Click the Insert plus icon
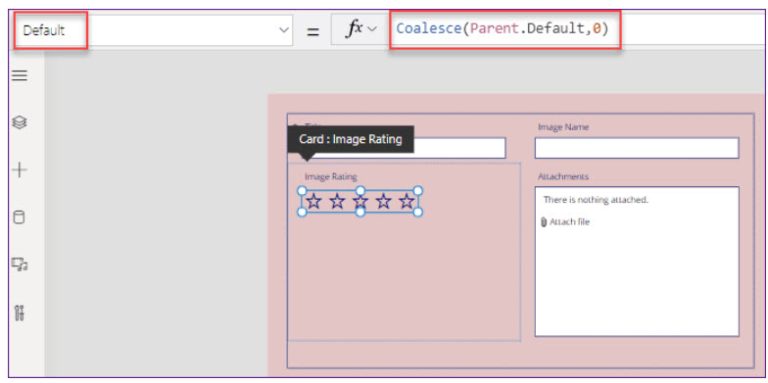The width and height of the screenshot is (768, 383). 20,170
